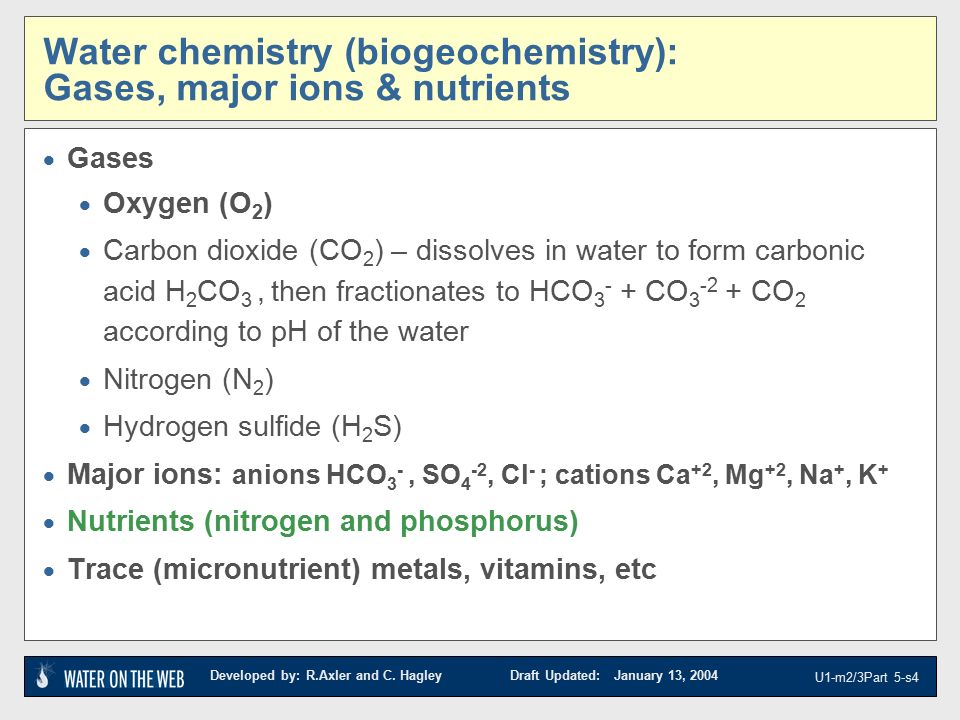Select the 'Hydrogen sulfide (H2S)' bullet item
Image resolution: width=960 pixels, height=720 pixels.
click(x=252, y=427)
